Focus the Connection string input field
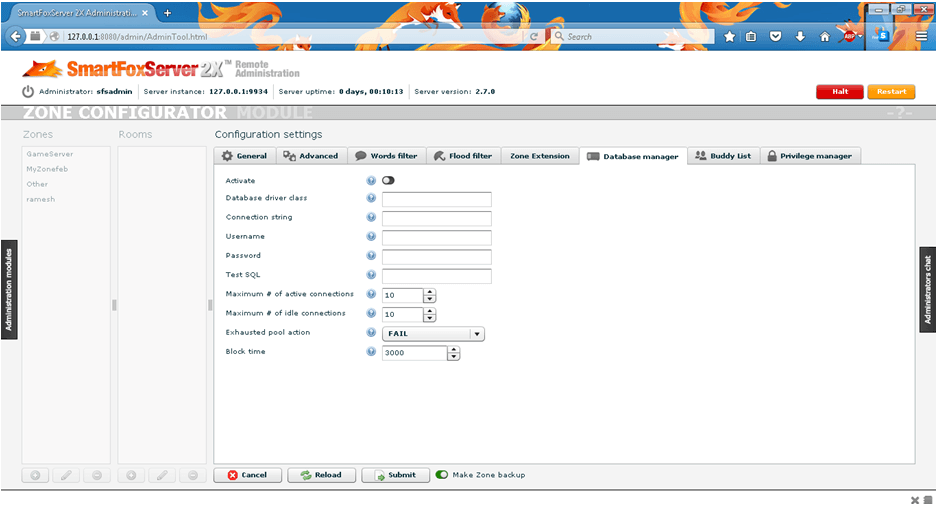The height and width of the screenshot is (509, 941). coord(437,218)
